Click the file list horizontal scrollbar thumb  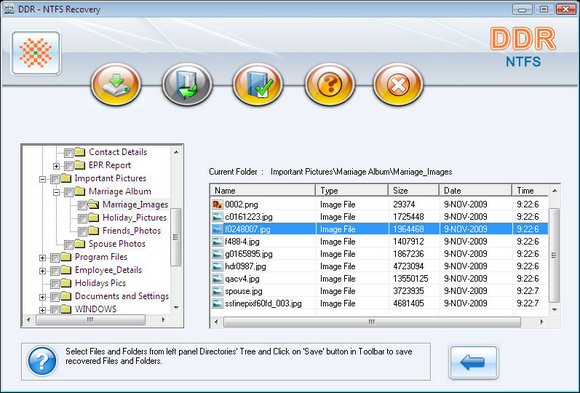(372, 322)
